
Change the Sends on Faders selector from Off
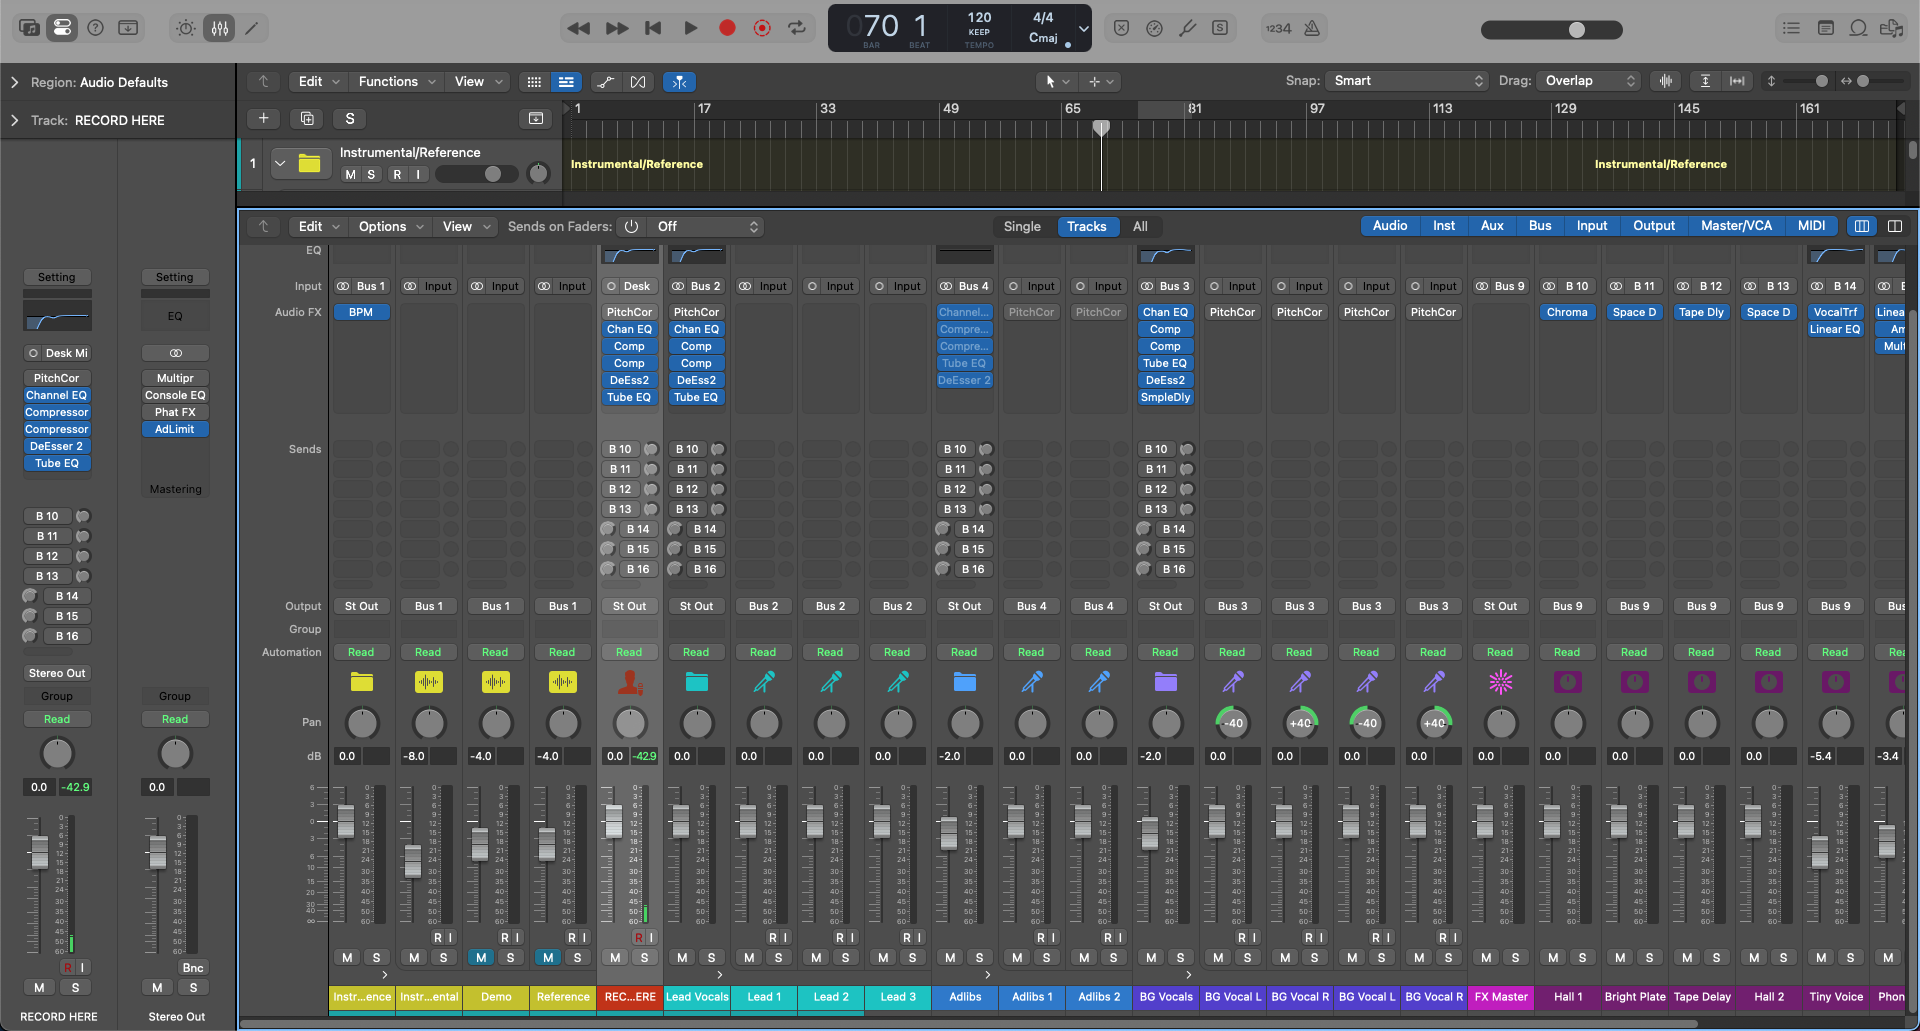(706, 226)
